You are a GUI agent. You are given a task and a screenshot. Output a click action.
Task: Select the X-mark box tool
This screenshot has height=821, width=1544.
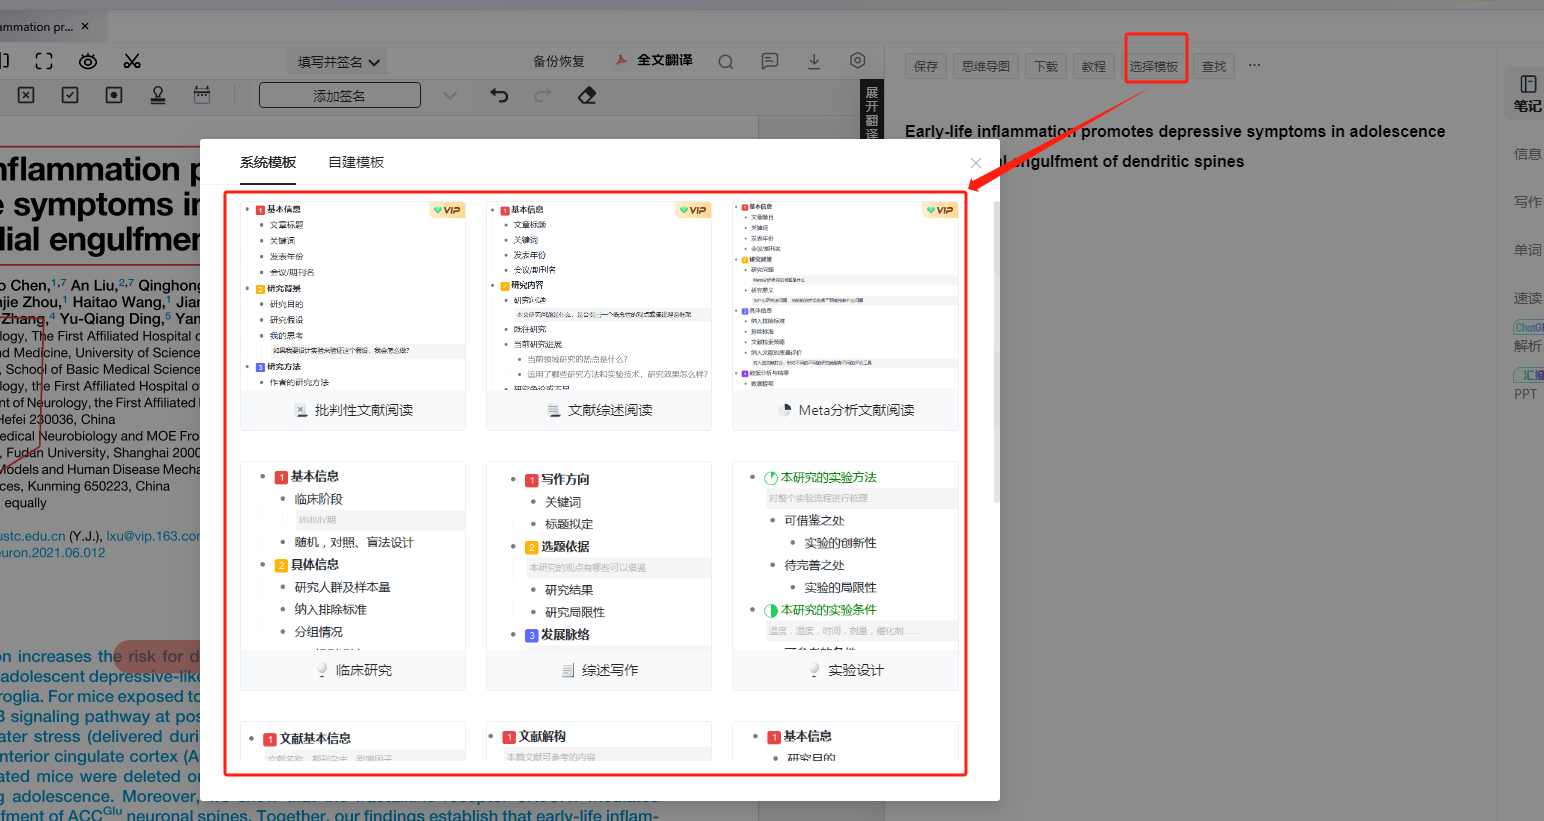[26, 95]
